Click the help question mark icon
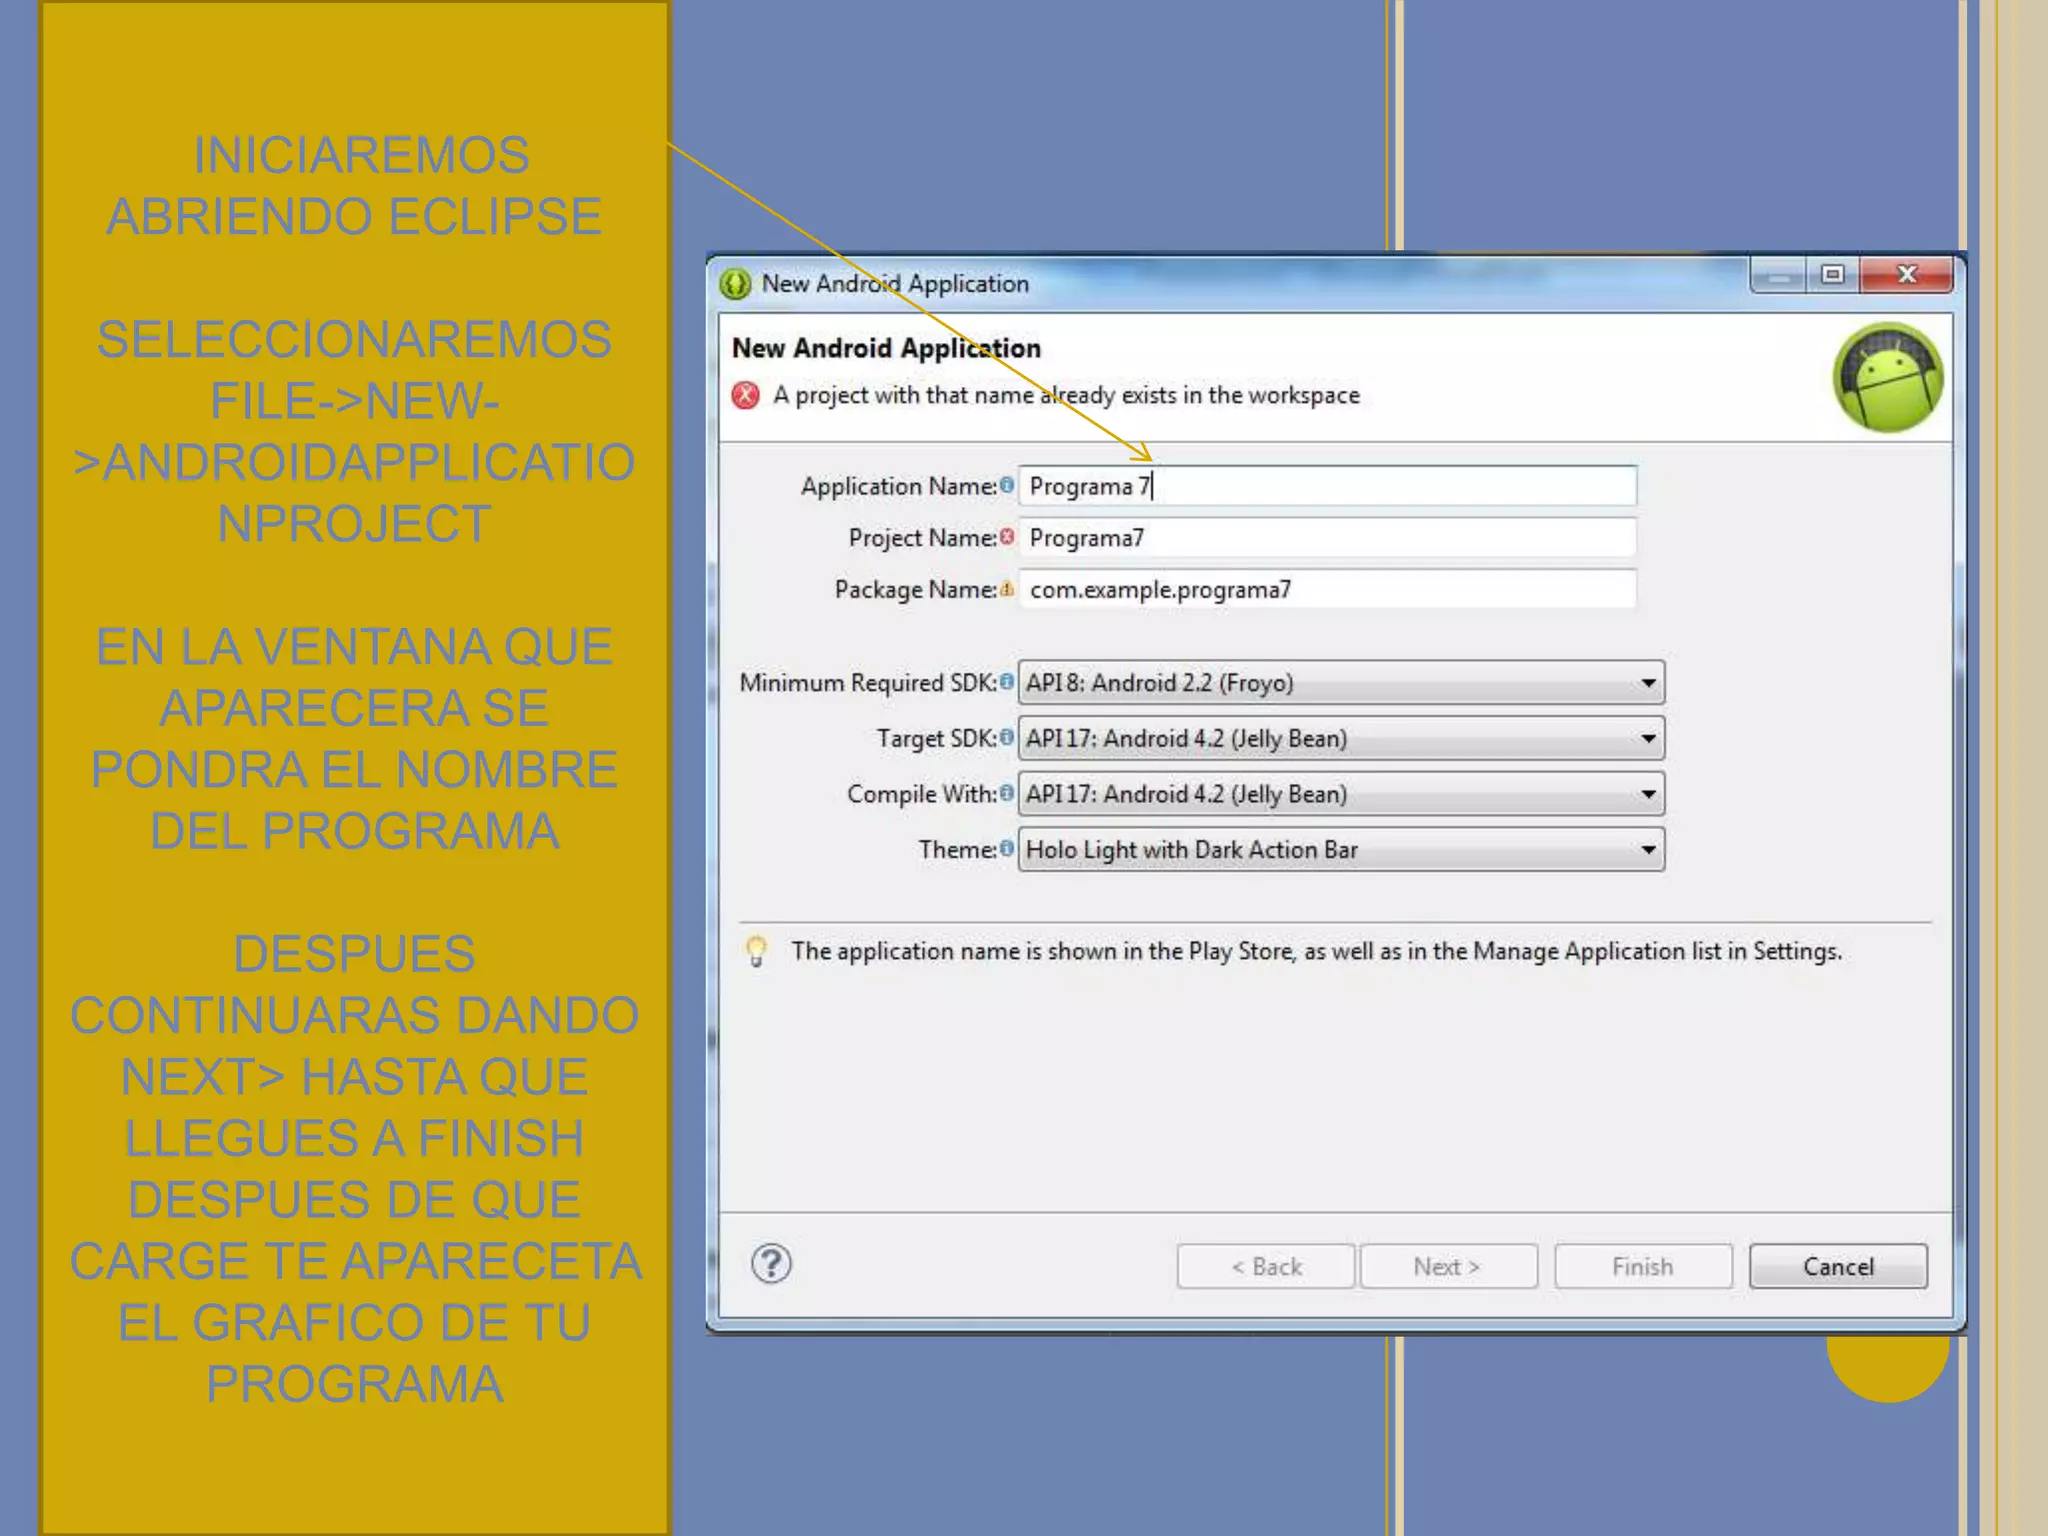 tap(771, 1264)
